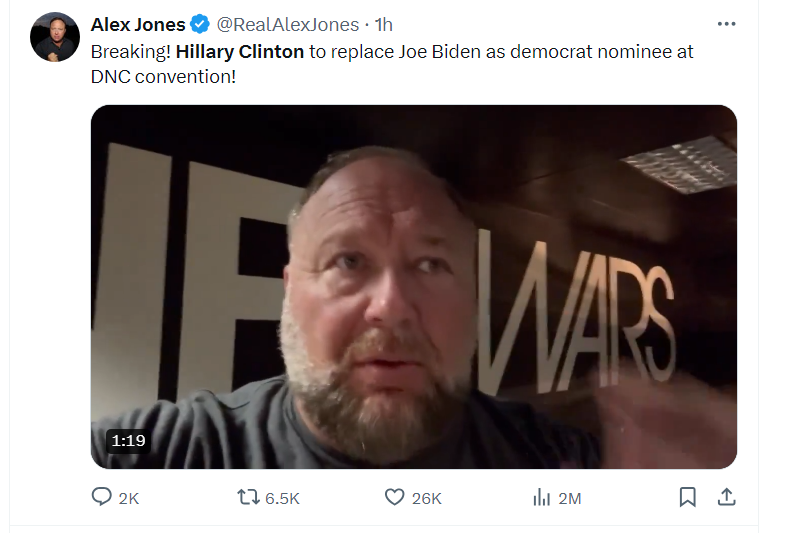Click the reply speech bubble icon
The image size is (786, 533).
[101, 496]
